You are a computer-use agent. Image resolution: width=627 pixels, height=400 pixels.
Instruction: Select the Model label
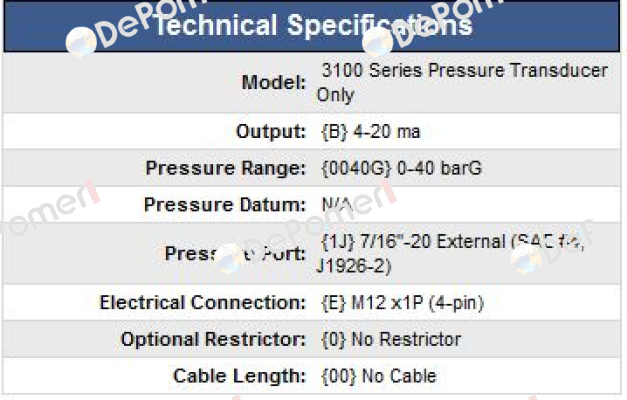[274, 83]
